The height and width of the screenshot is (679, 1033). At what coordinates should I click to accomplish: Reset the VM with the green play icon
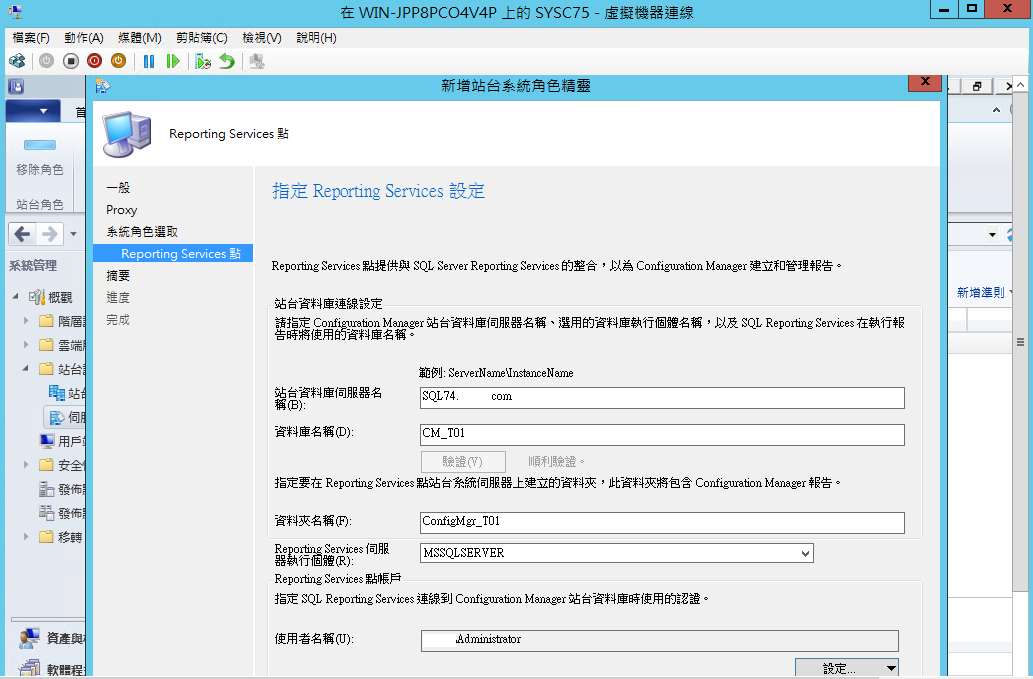pyautogui.click(x=173, y=61)
